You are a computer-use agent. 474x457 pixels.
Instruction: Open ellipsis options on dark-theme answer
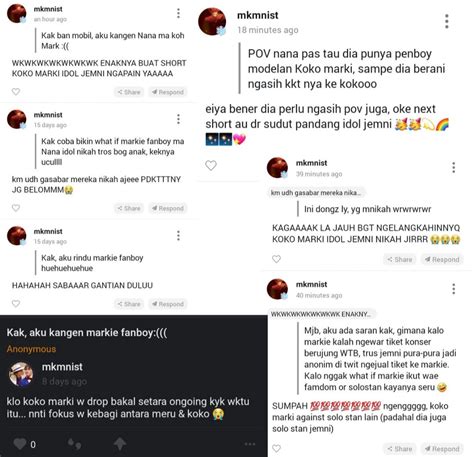click(x=250, y=444)
